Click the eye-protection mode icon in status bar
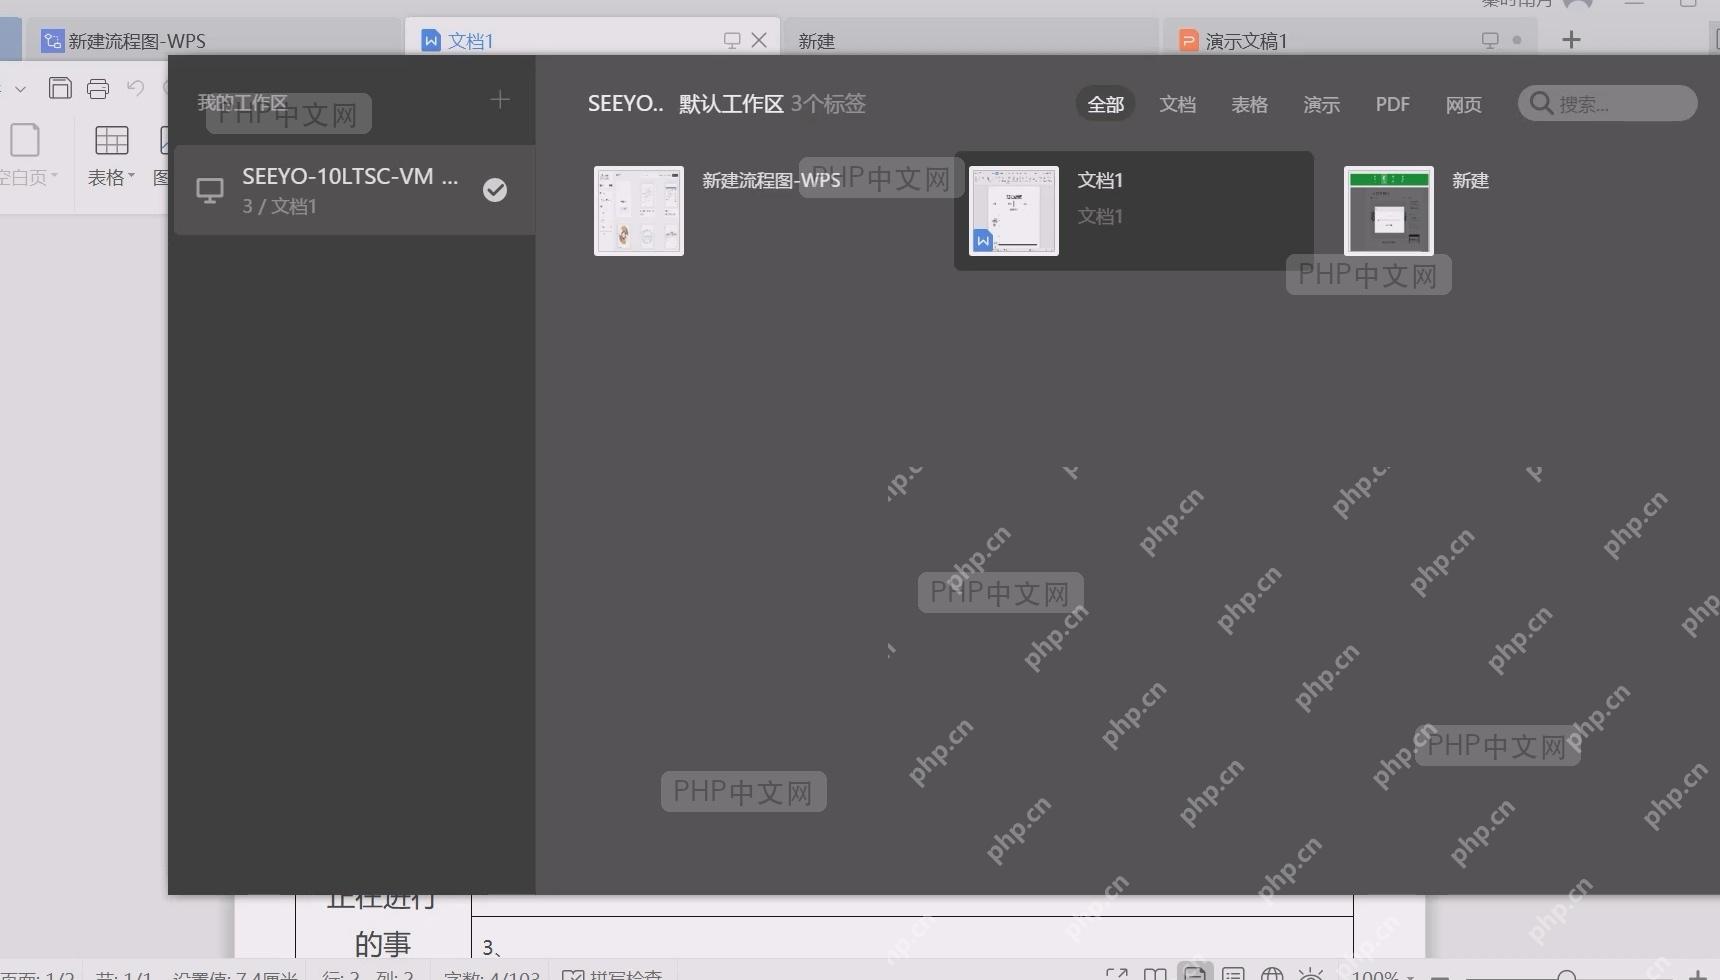The width and height of the screenshot is (1720, 980). [x=1310, y=975]
